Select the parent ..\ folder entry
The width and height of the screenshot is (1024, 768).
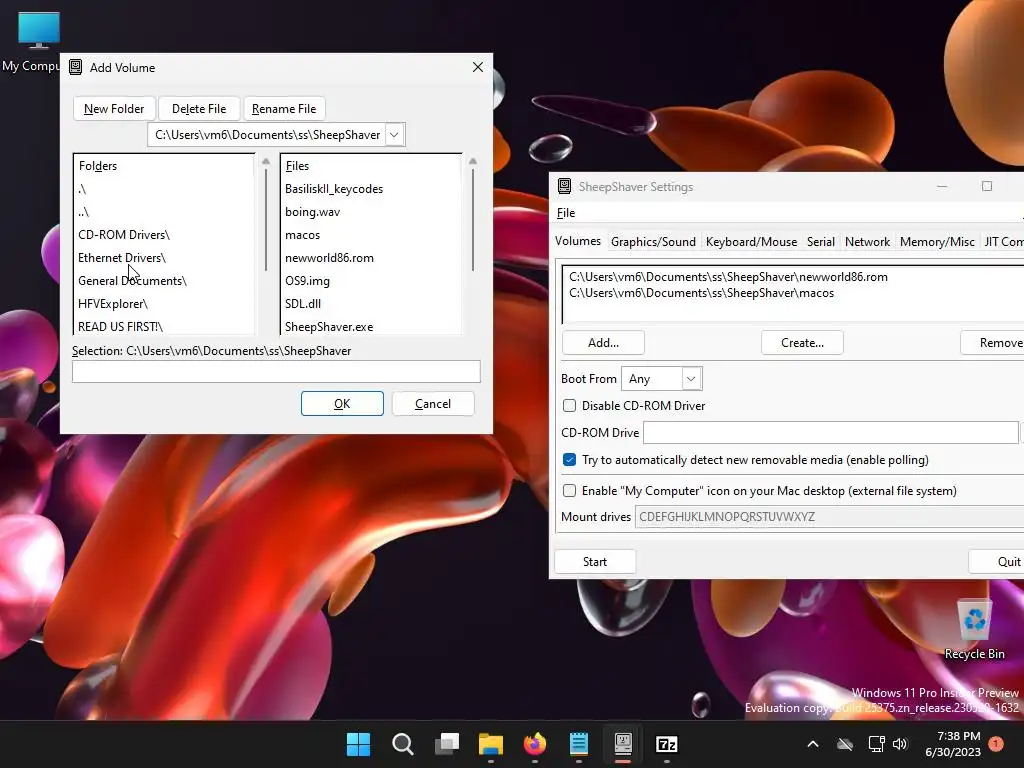(x=84, y=212)
